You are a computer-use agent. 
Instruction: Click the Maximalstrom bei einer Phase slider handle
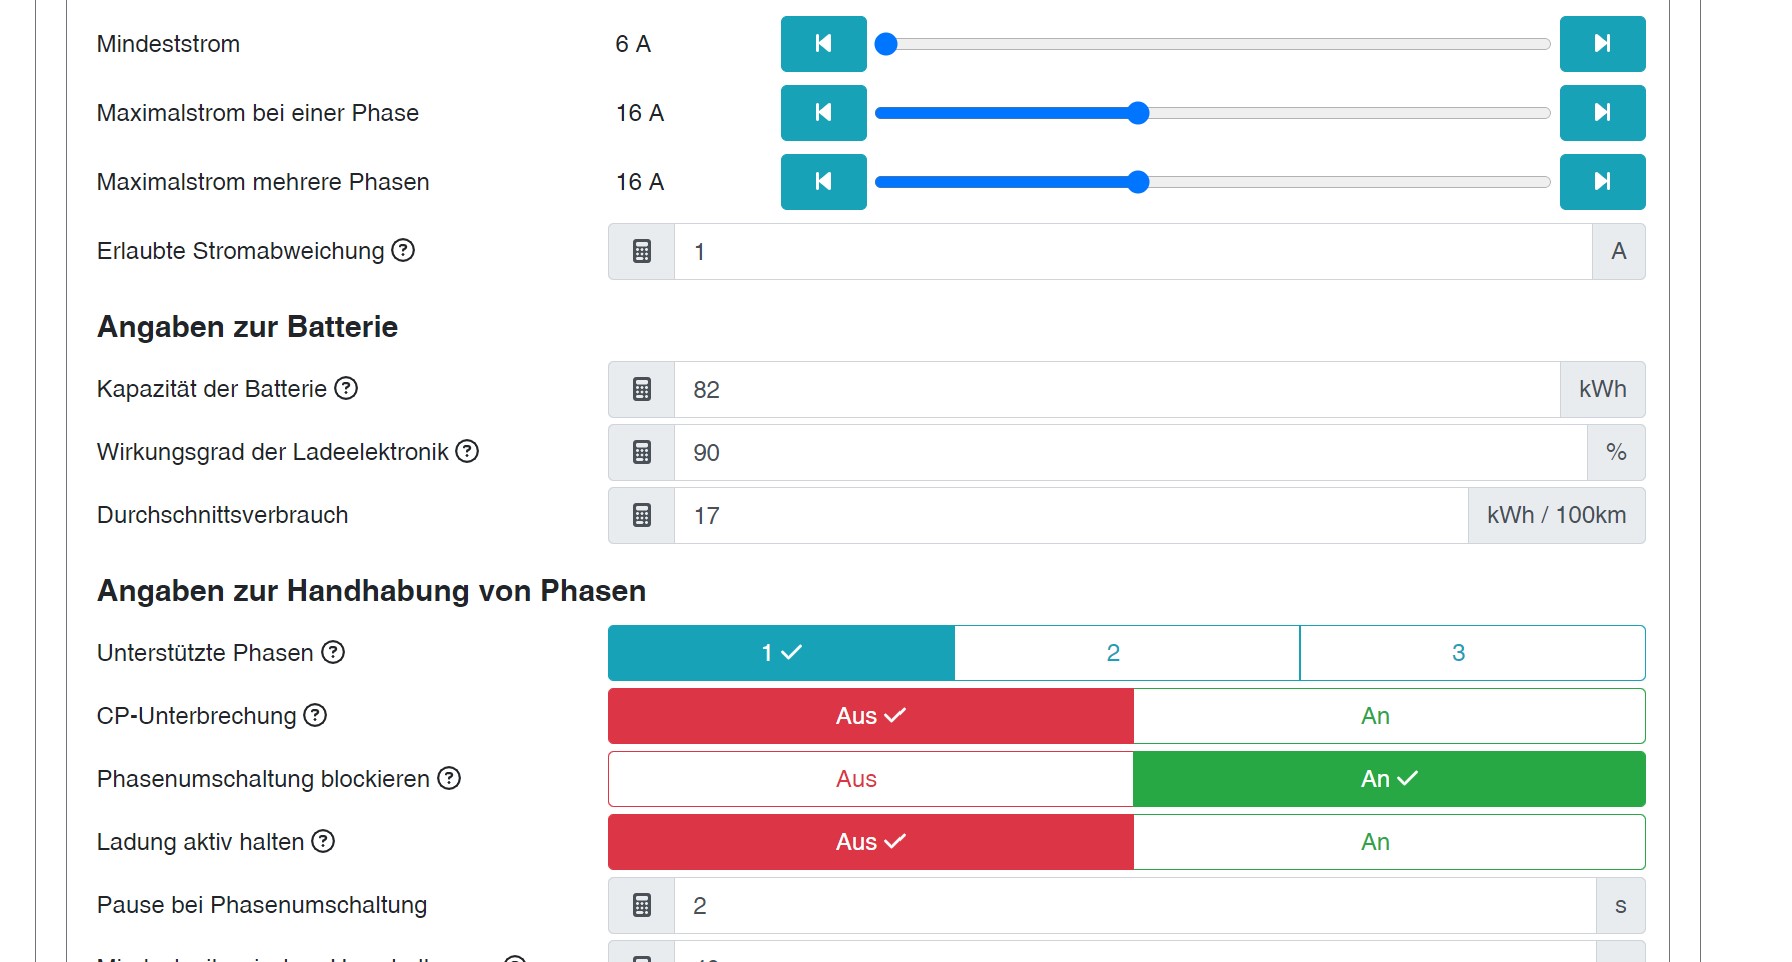1138,113
